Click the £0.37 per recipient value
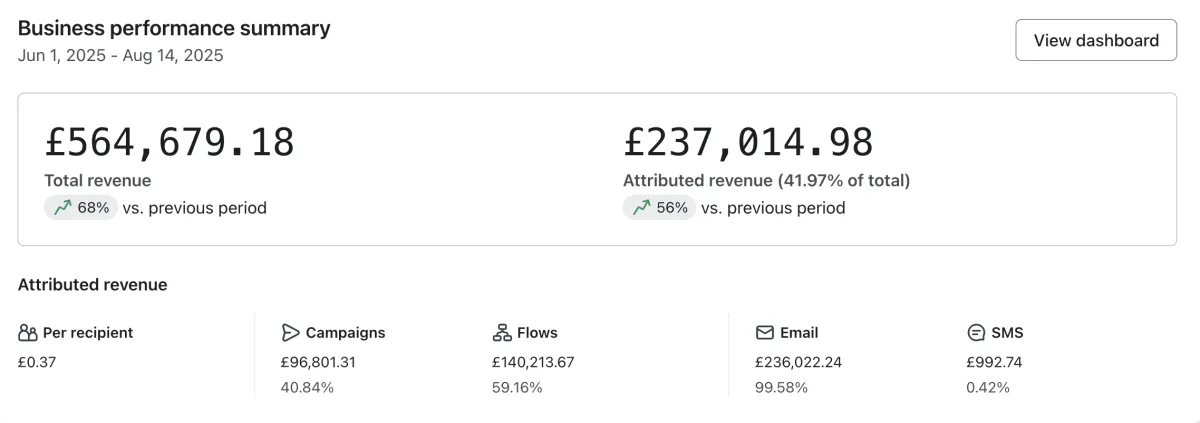The height and width of the screenshot is (423, 1200). [37, 362]
